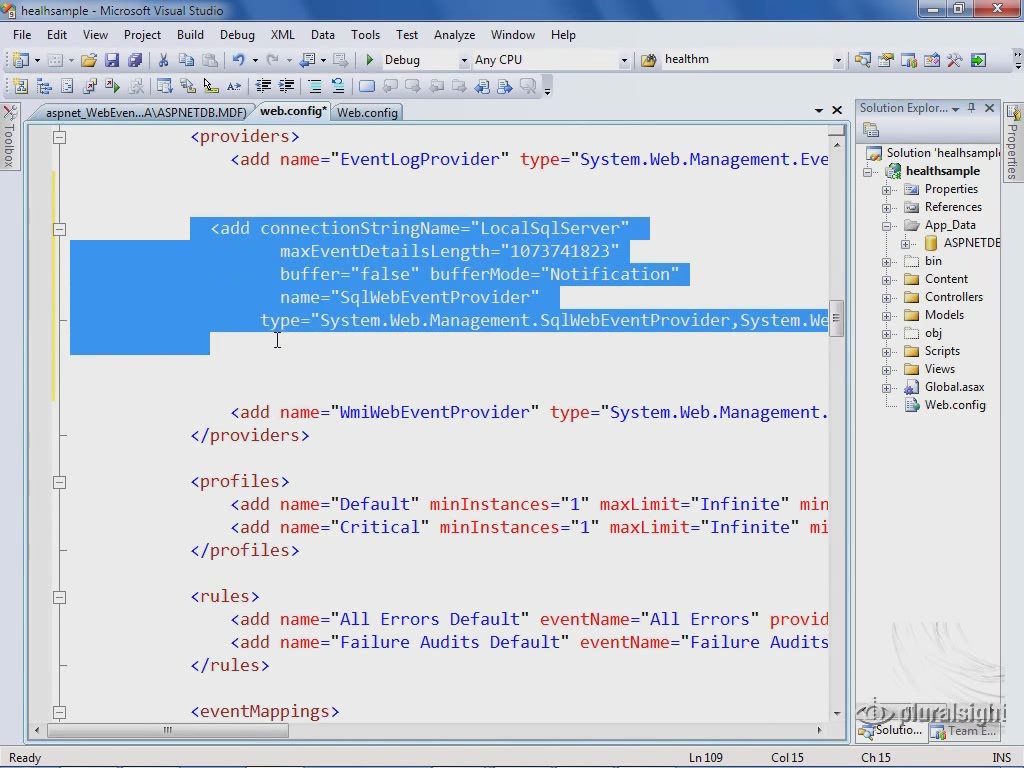Image resolution: width=1024 pixels, height=768 pixels.
Task: Expand the Controllers folder node
Action: (886, 298)
